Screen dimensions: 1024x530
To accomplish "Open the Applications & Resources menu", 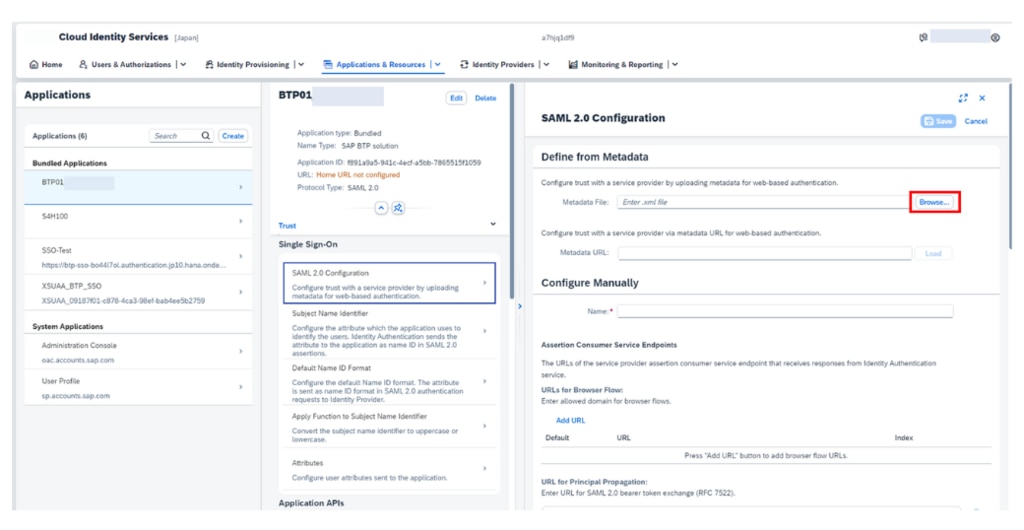I will point(380,65).
